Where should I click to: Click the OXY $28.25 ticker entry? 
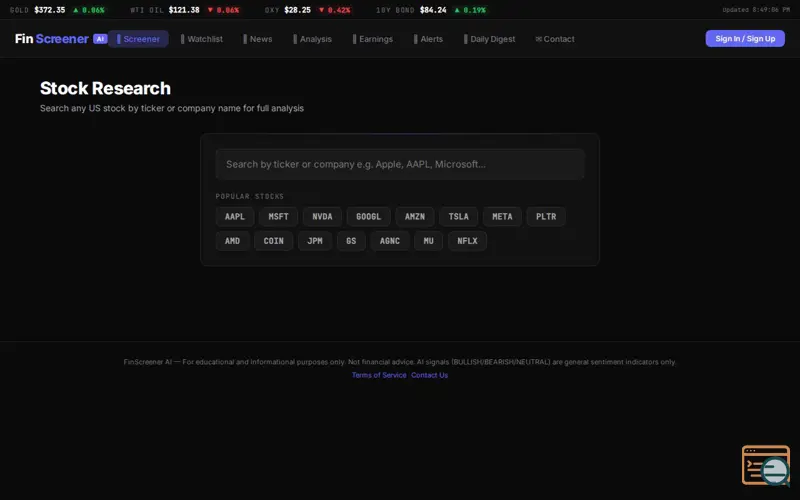[x=308, y=10]
